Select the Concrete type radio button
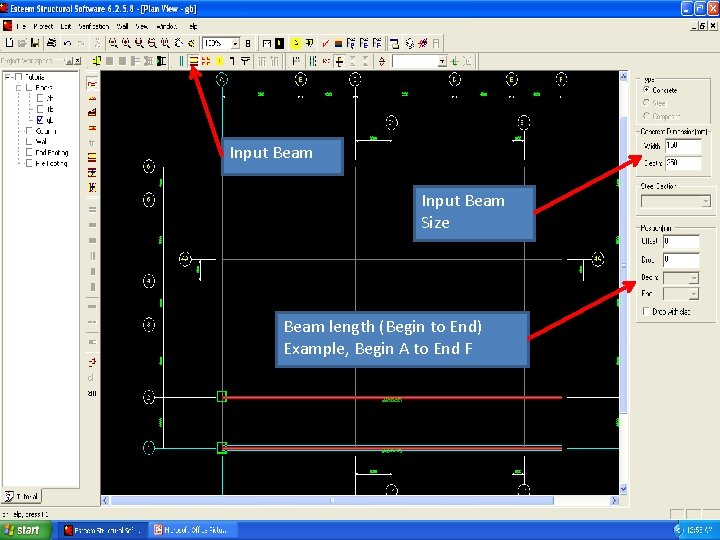The height and width of the screenshot is (540, 720). click(647, 90)
